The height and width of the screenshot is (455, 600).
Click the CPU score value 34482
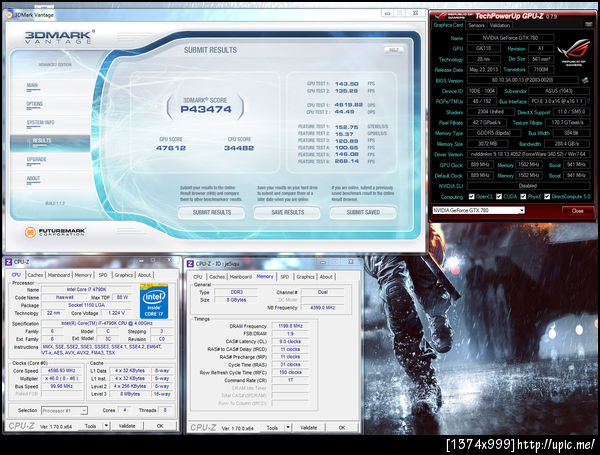click(239, 148)
